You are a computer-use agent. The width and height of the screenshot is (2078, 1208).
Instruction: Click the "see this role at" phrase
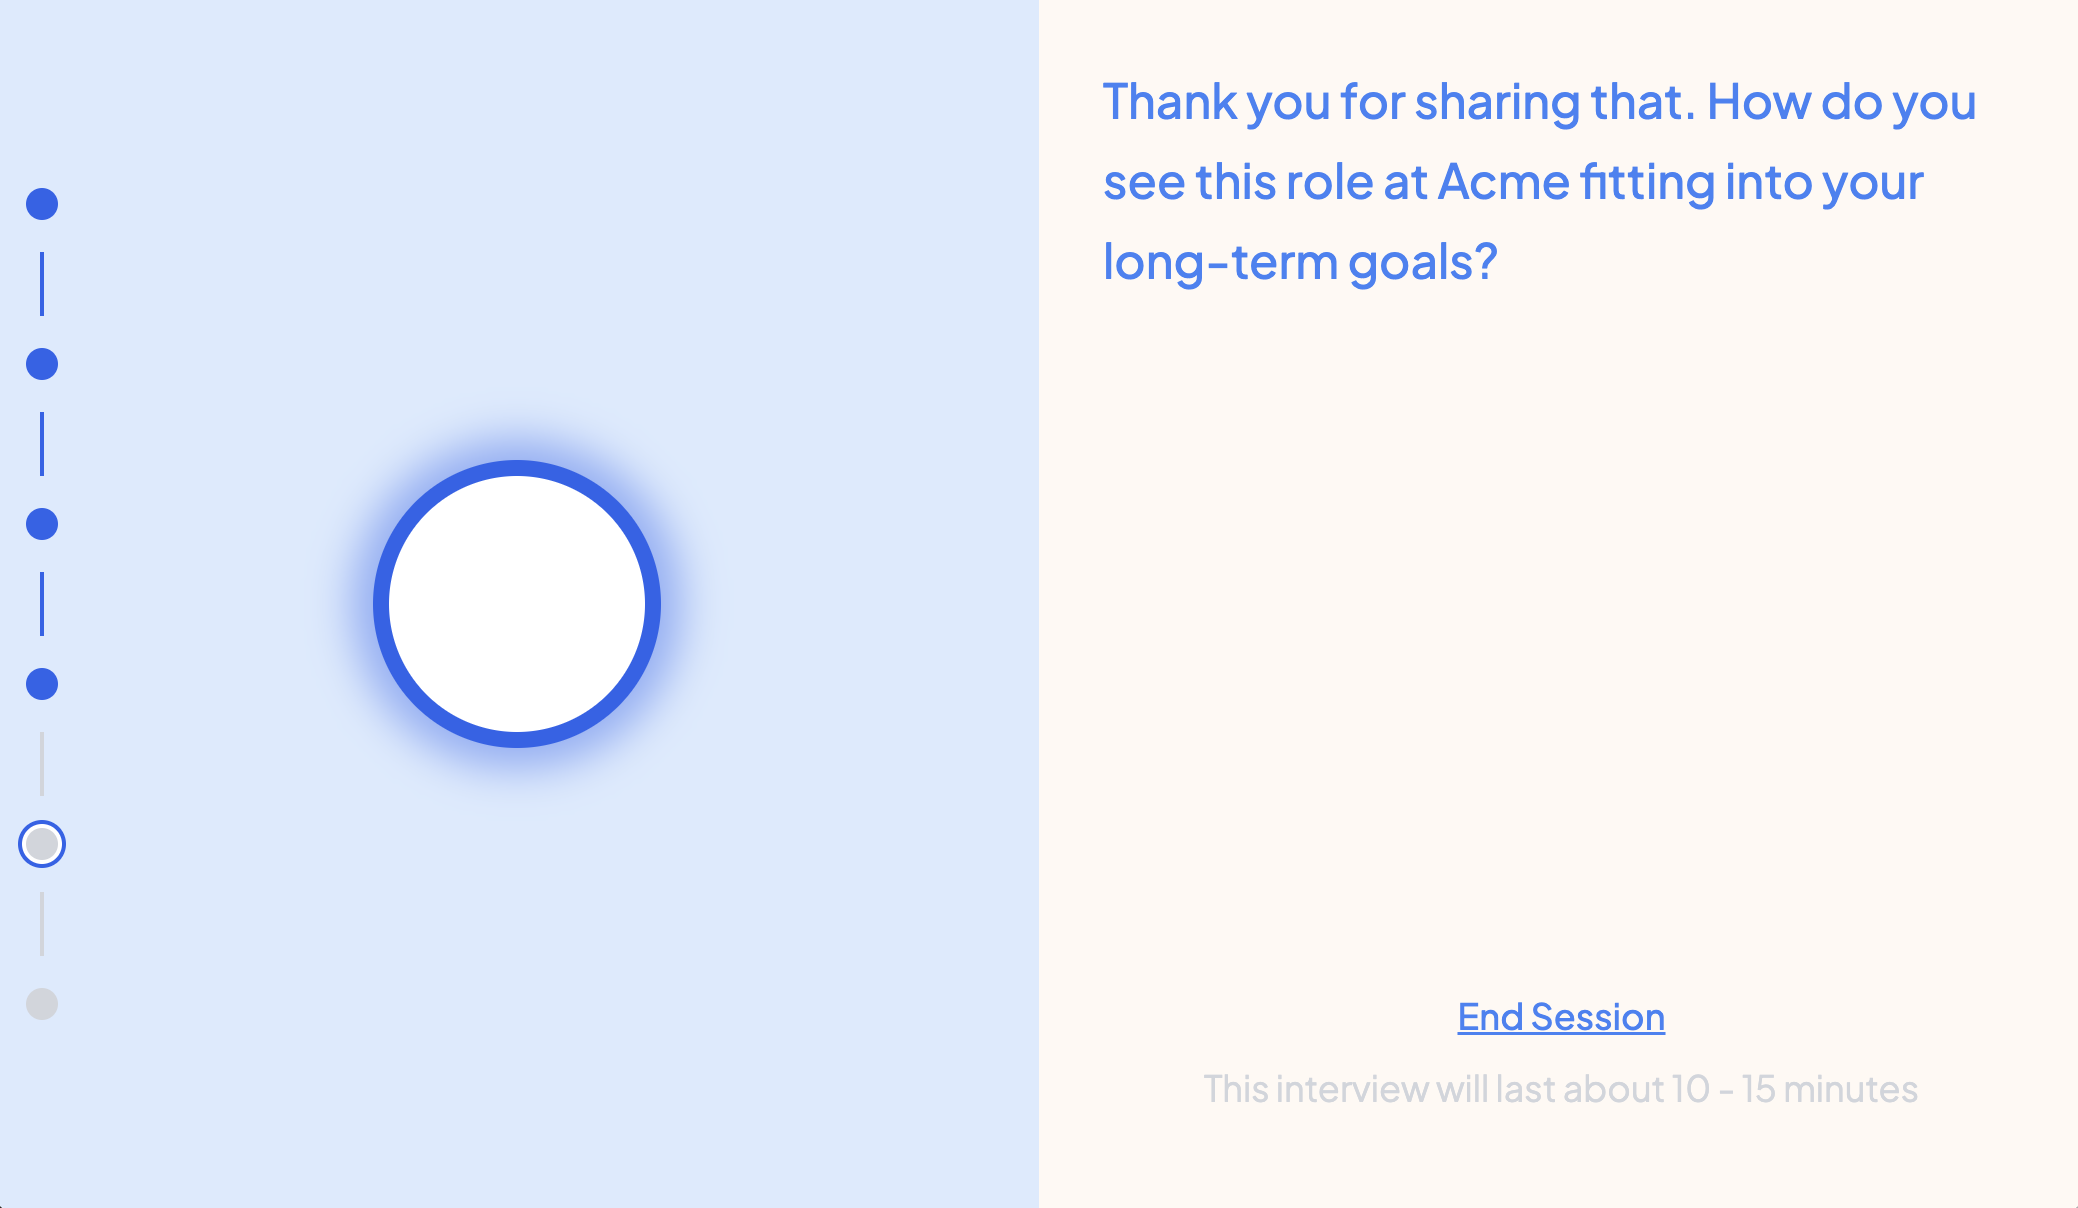pos(1265,182)
